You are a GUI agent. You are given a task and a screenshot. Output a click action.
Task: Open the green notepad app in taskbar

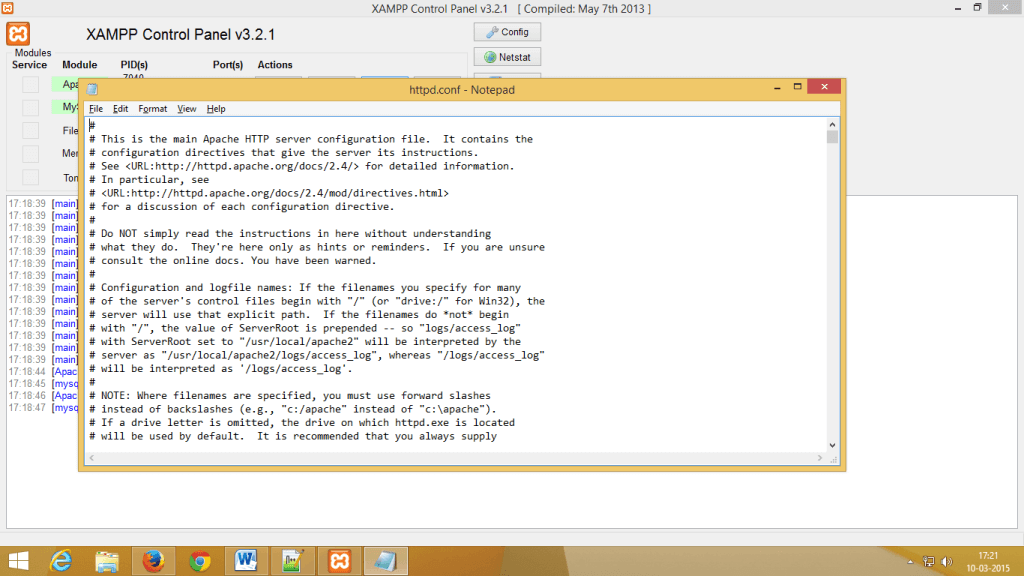point(293,561)
